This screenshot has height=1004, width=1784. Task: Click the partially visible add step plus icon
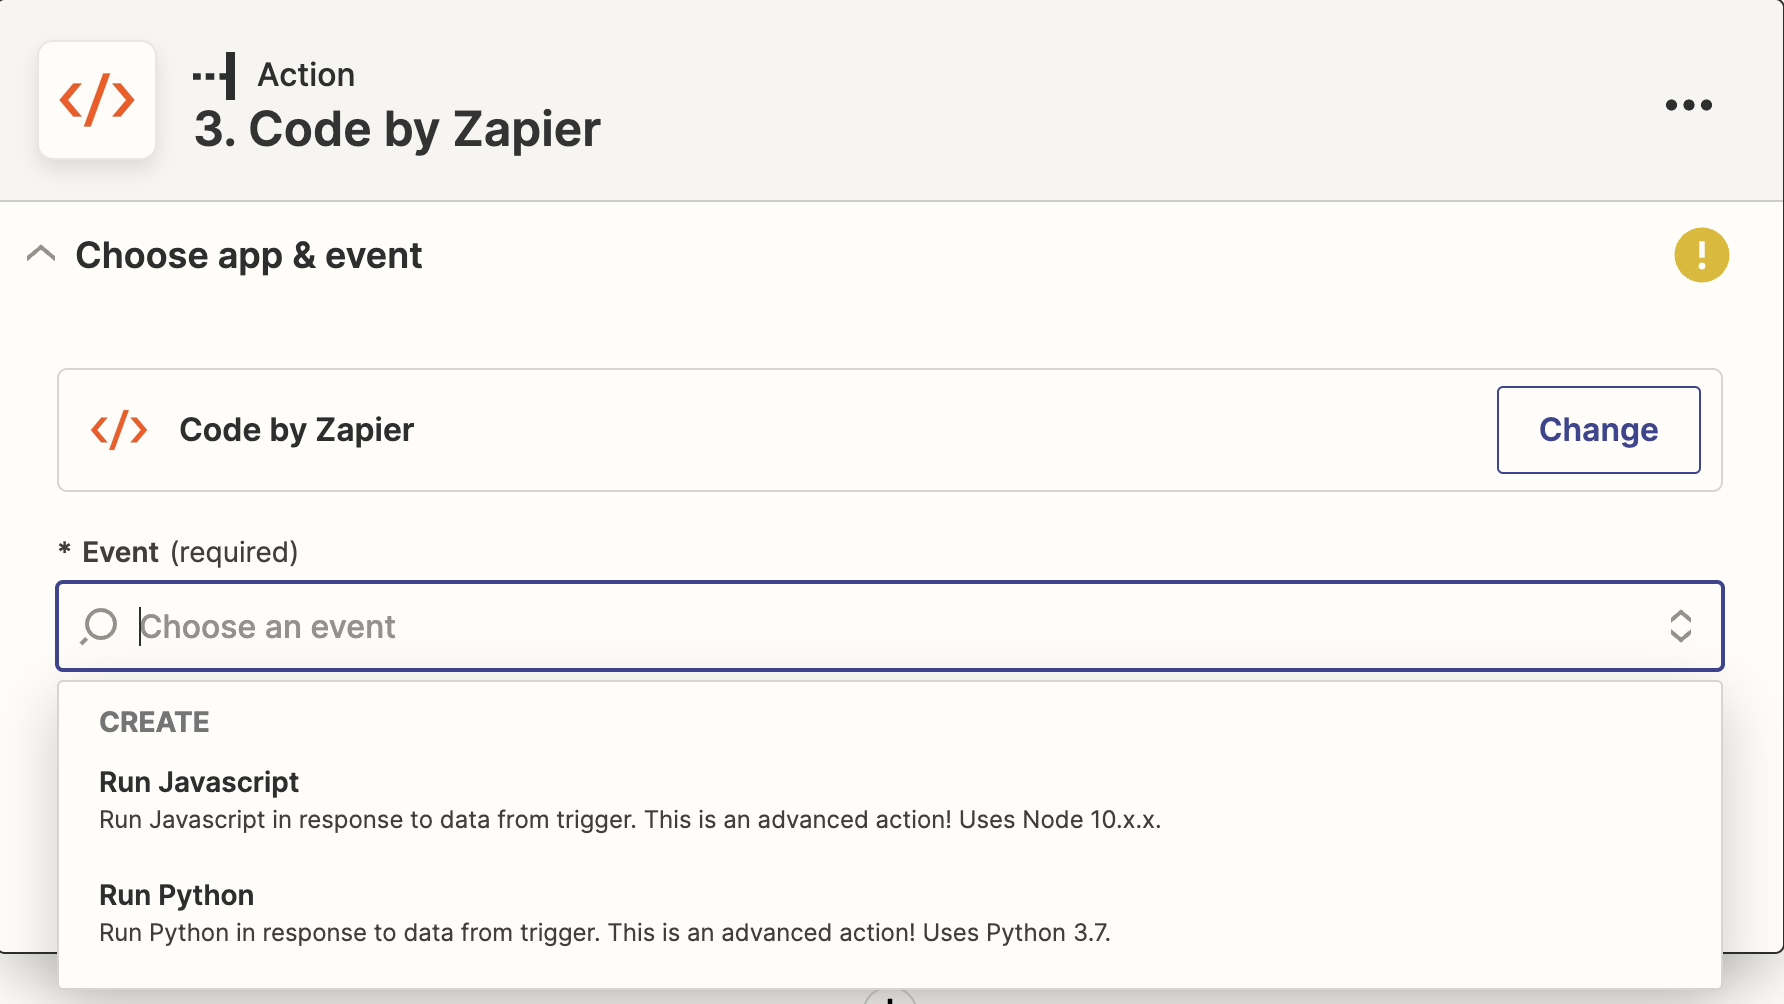(890, 996)
